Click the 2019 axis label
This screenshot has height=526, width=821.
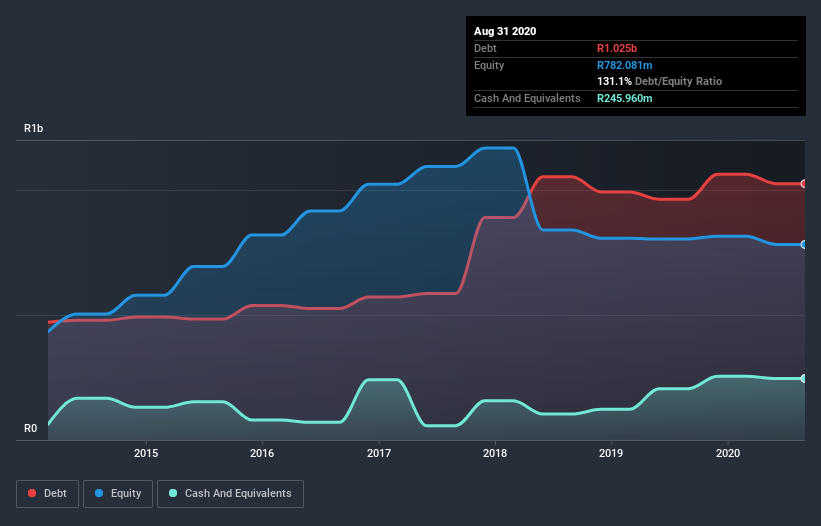pos(611,453)
